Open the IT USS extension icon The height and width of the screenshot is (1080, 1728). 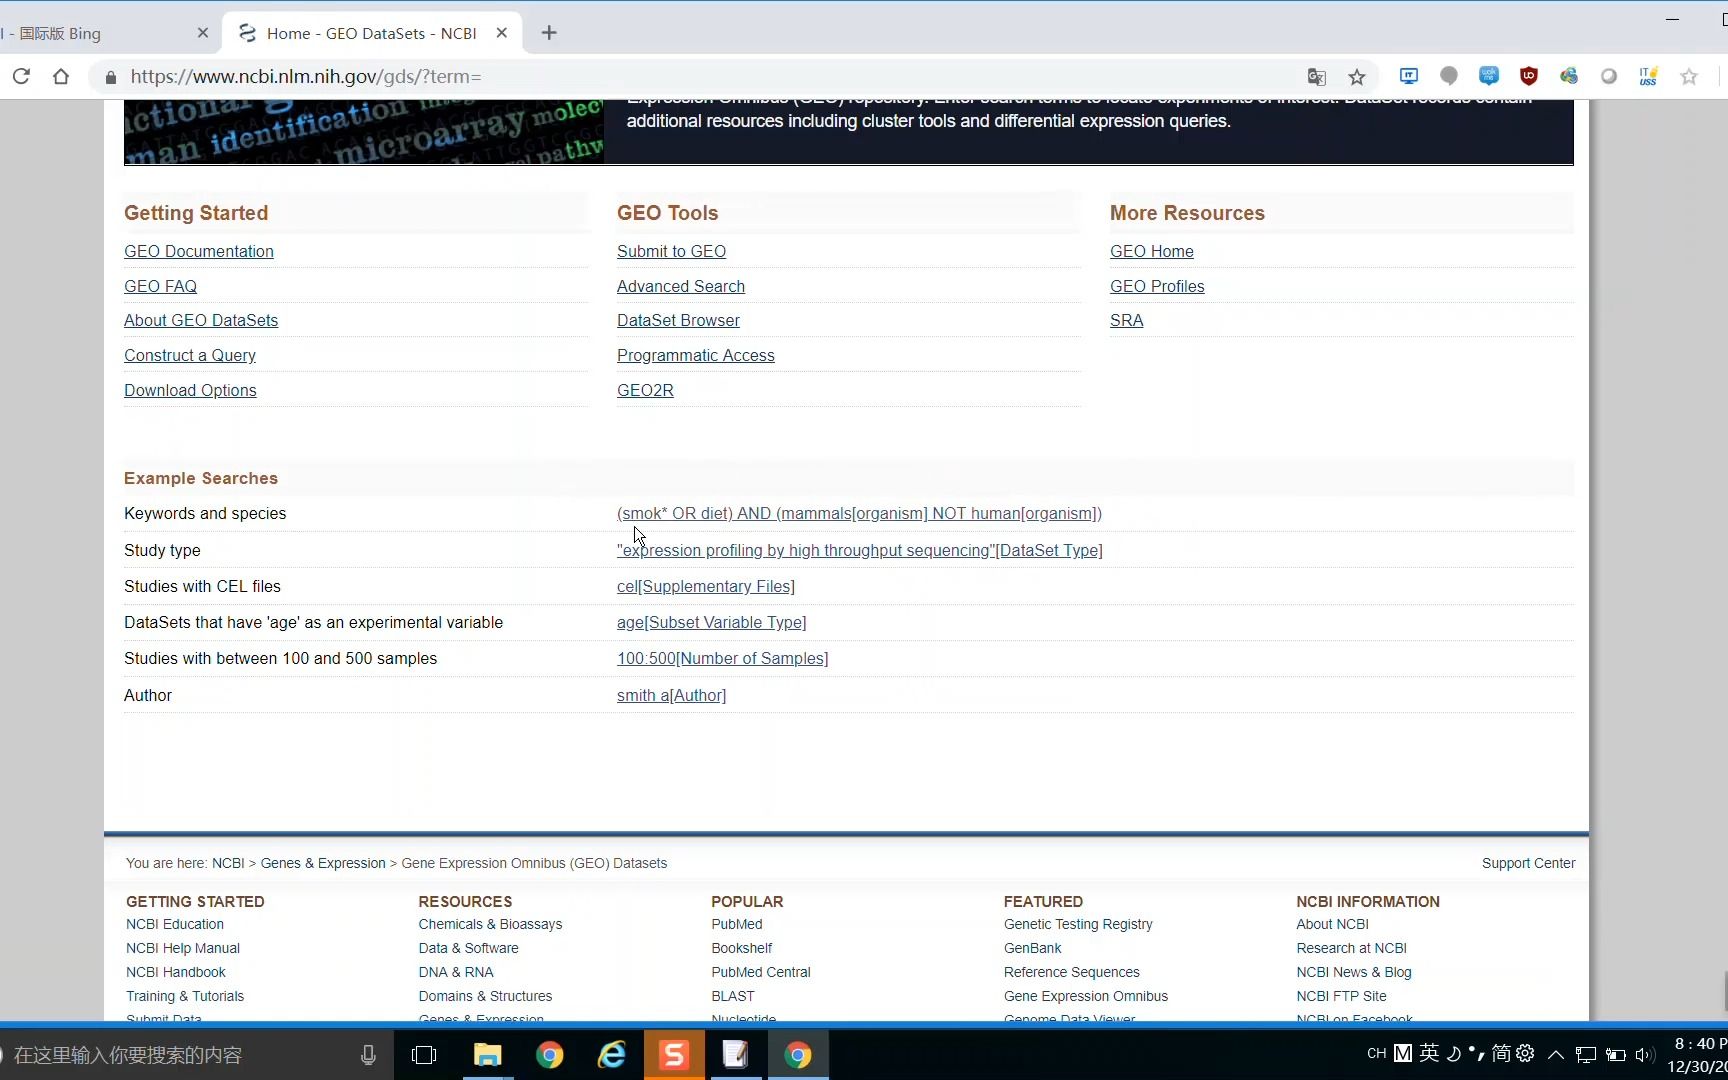coord(1649,76)
